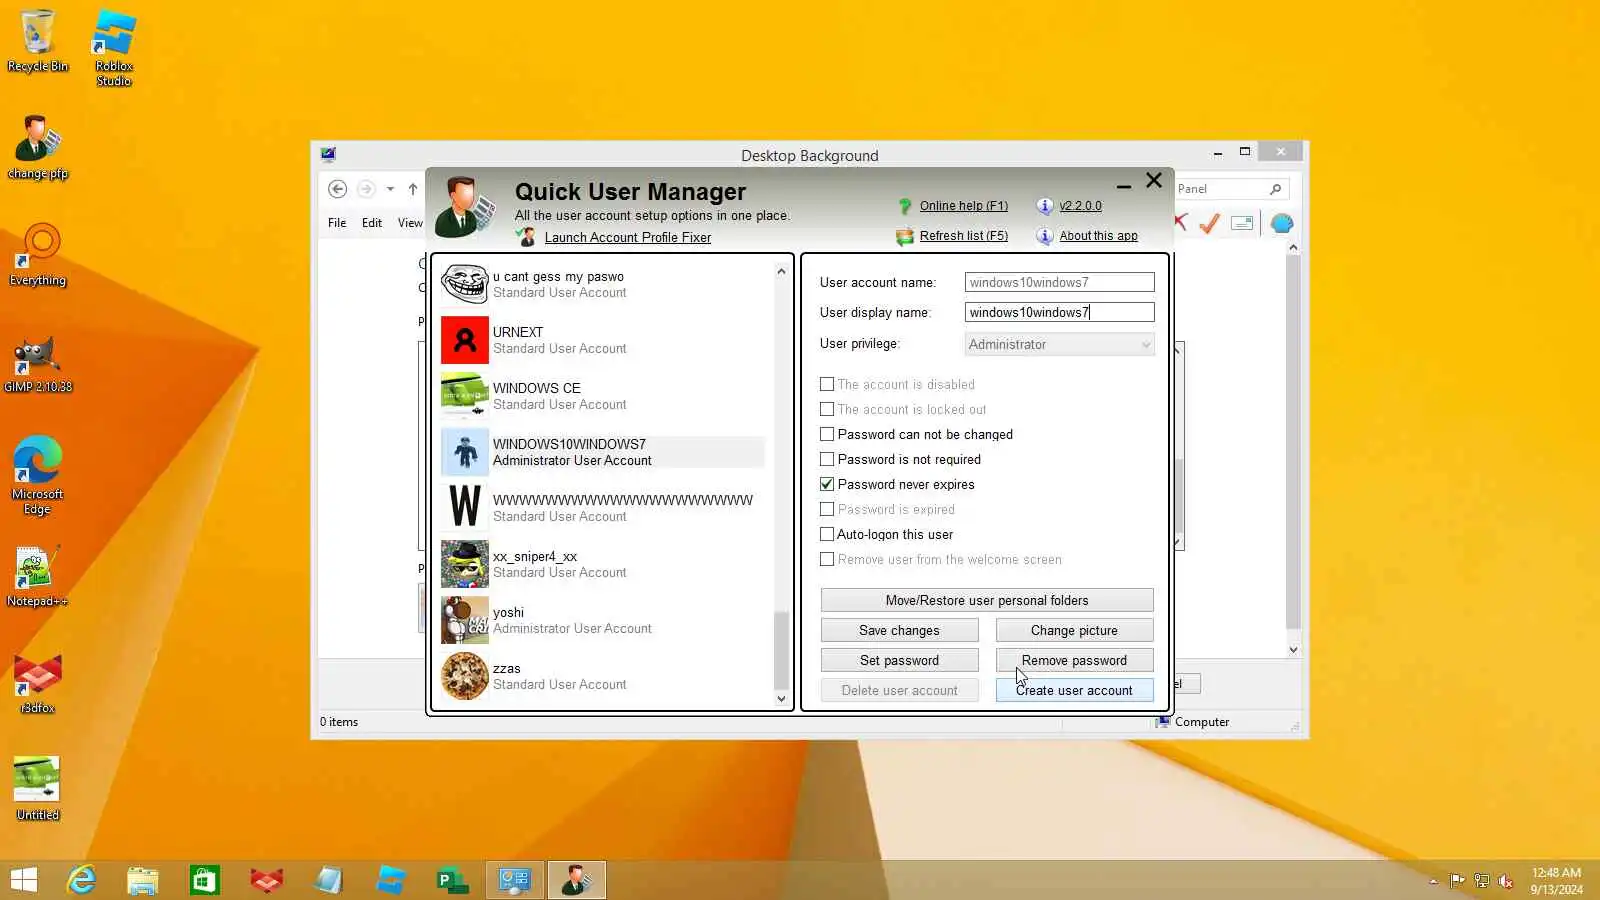Viewport: 1600px width, 900px height.
Task: Select the GIMP 2.10.38 desktop icon
Action: [x=38, y=363]
